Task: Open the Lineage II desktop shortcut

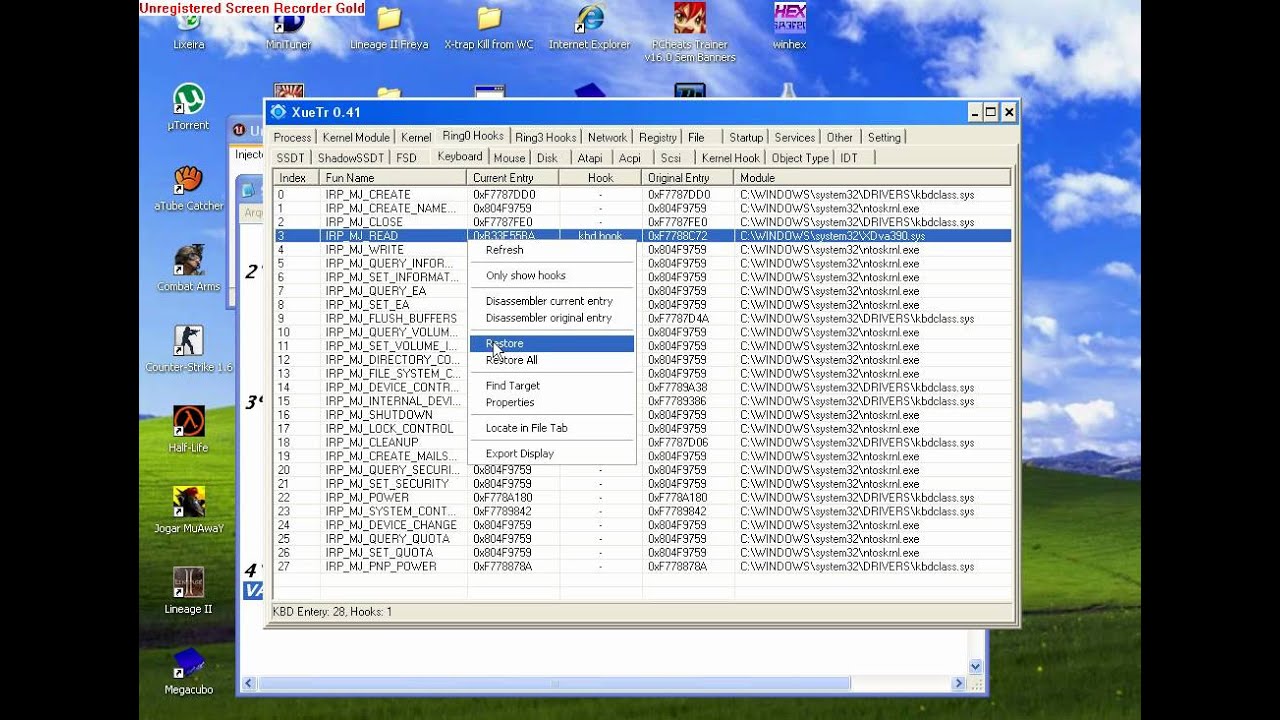Action: coord(188,590)
